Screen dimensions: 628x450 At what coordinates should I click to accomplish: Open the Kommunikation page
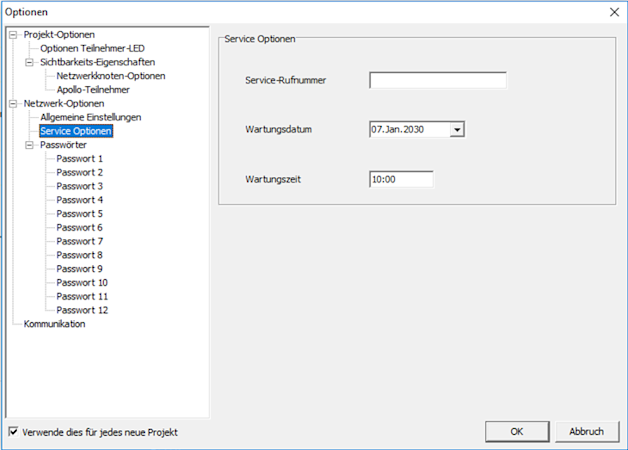tap(54, 324)
